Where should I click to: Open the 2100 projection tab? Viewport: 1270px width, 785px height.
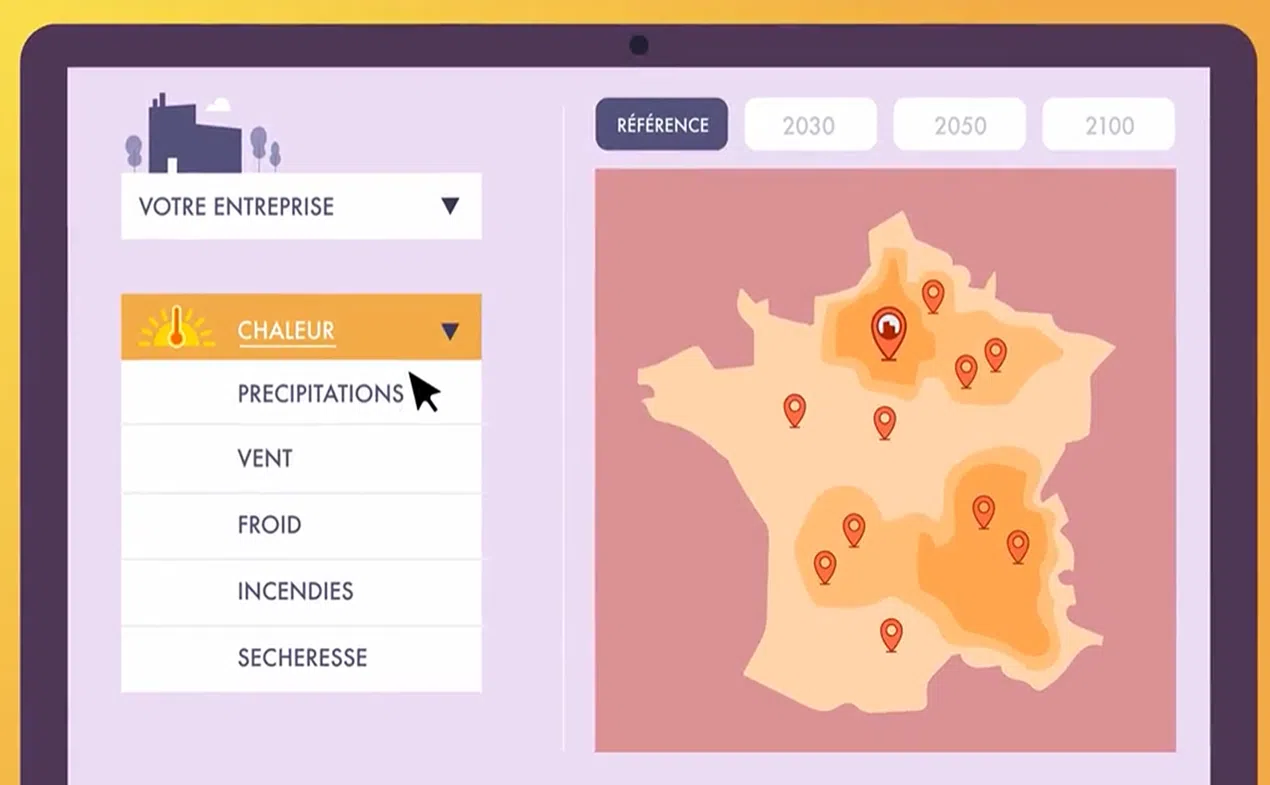(1109, 125)
